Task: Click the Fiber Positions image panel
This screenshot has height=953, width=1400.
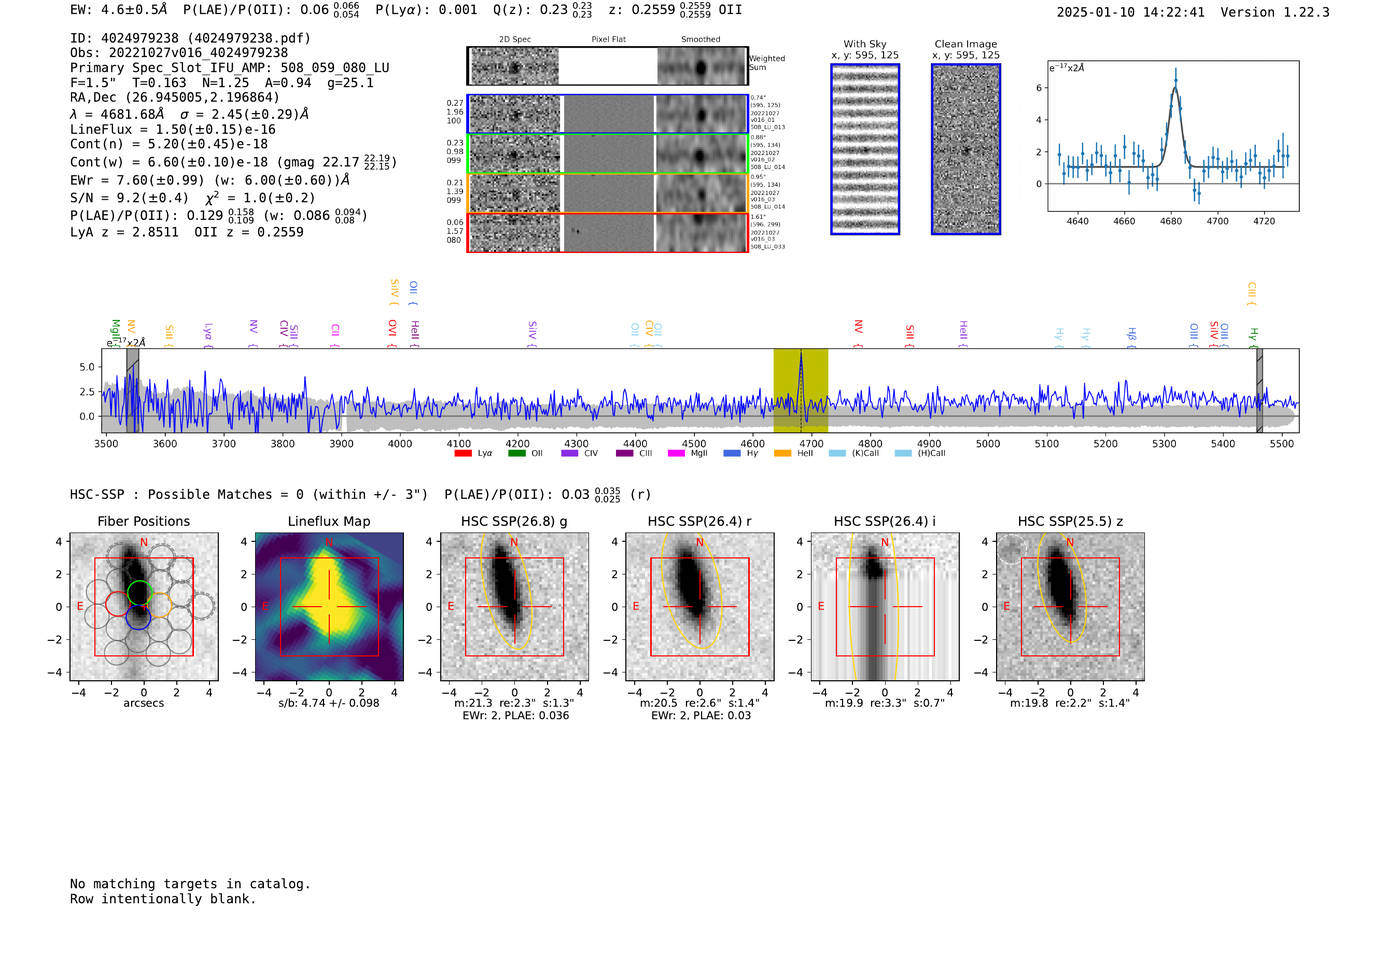Action: pos(144,606)
